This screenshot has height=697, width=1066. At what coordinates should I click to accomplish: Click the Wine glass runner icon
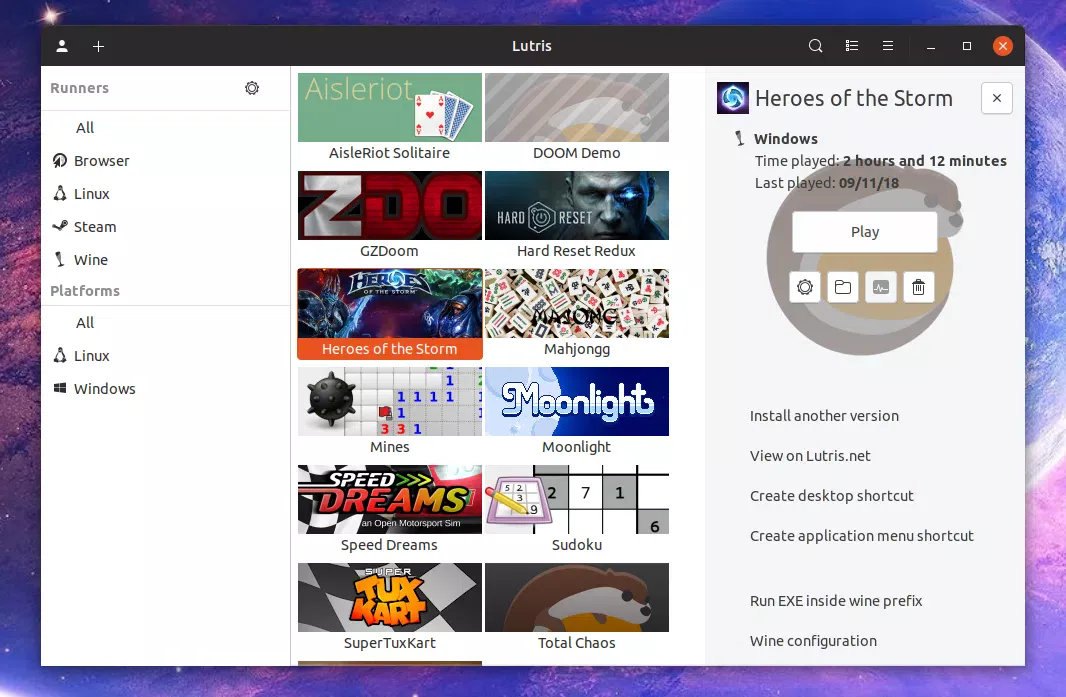tap(60, 259)
